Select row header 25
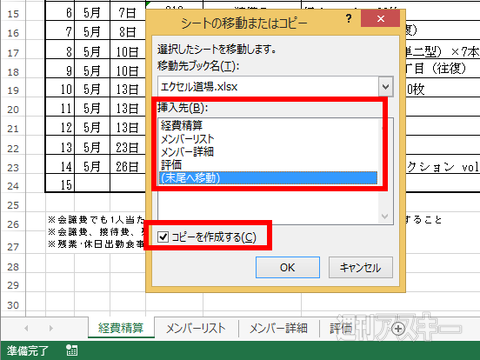This screenshot has width=480, height=360. (13, 205)
